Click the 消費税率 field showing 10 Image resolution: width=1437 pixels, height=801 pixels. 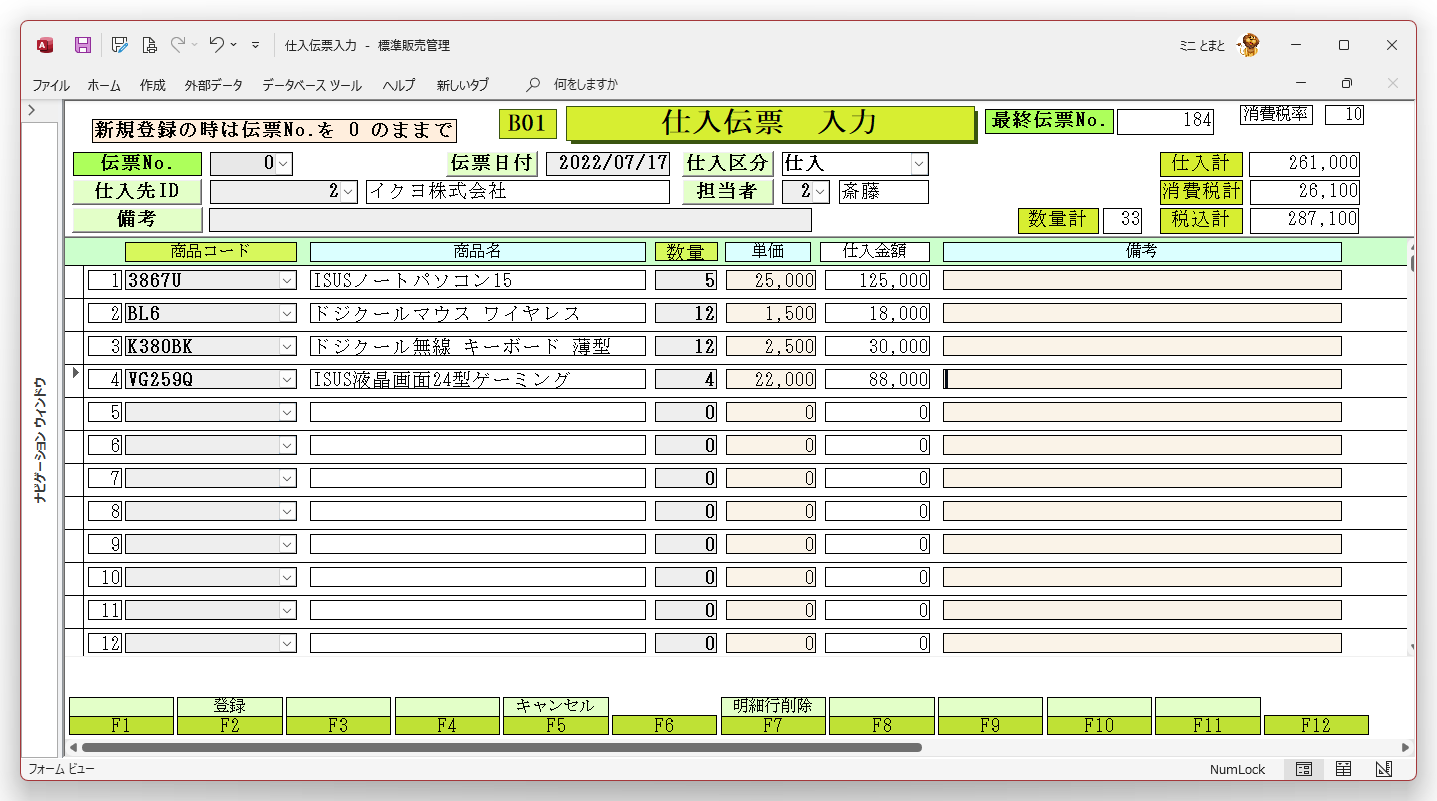tap(1345, 115)
